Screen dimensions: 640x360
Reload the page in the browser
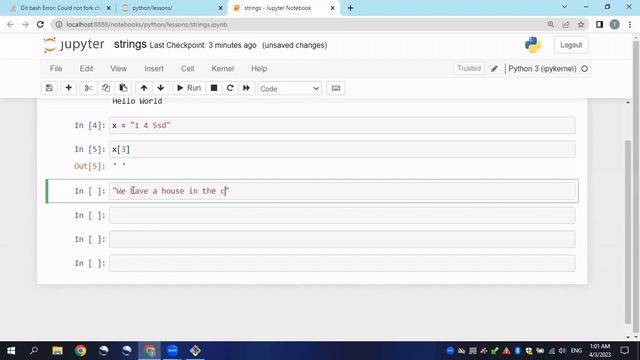[x=40, y=24]
